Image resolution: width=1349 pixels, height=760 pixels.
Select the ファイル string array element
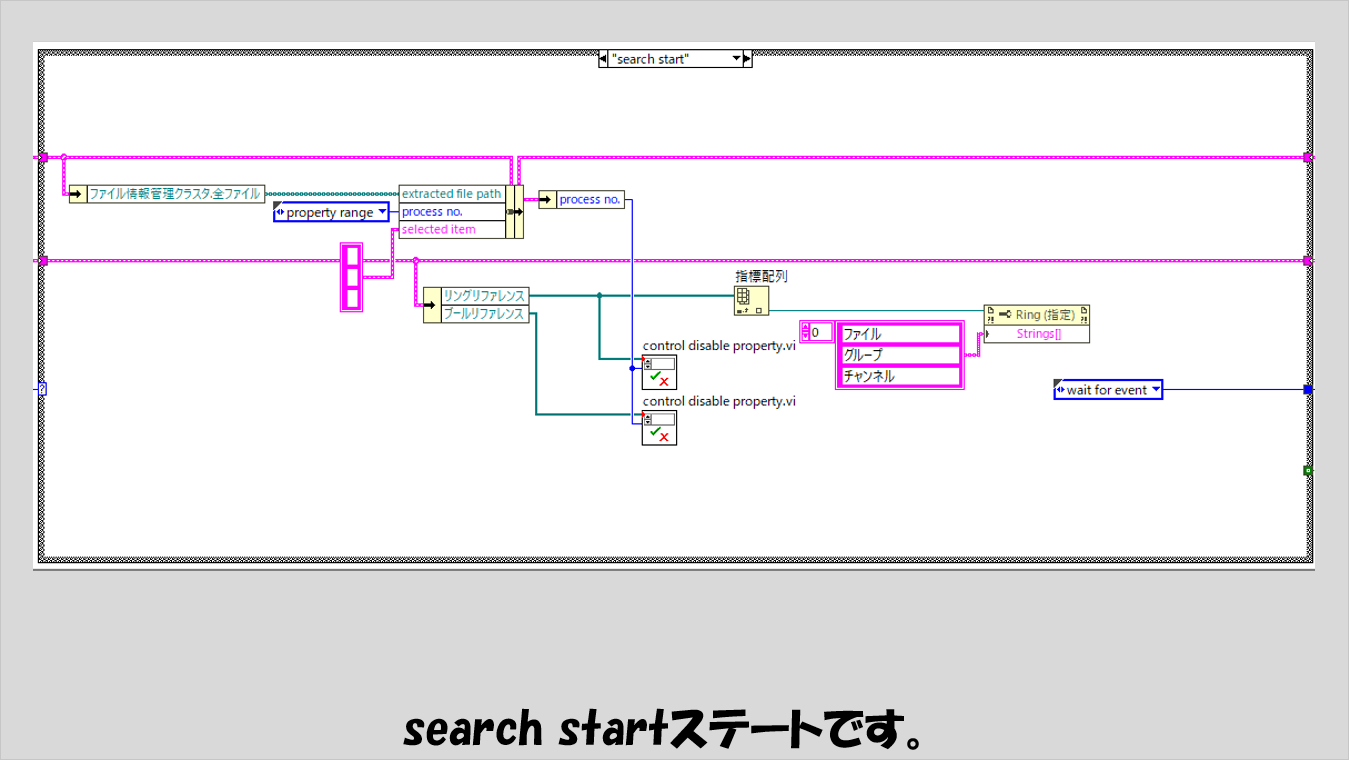coord(897,334)
